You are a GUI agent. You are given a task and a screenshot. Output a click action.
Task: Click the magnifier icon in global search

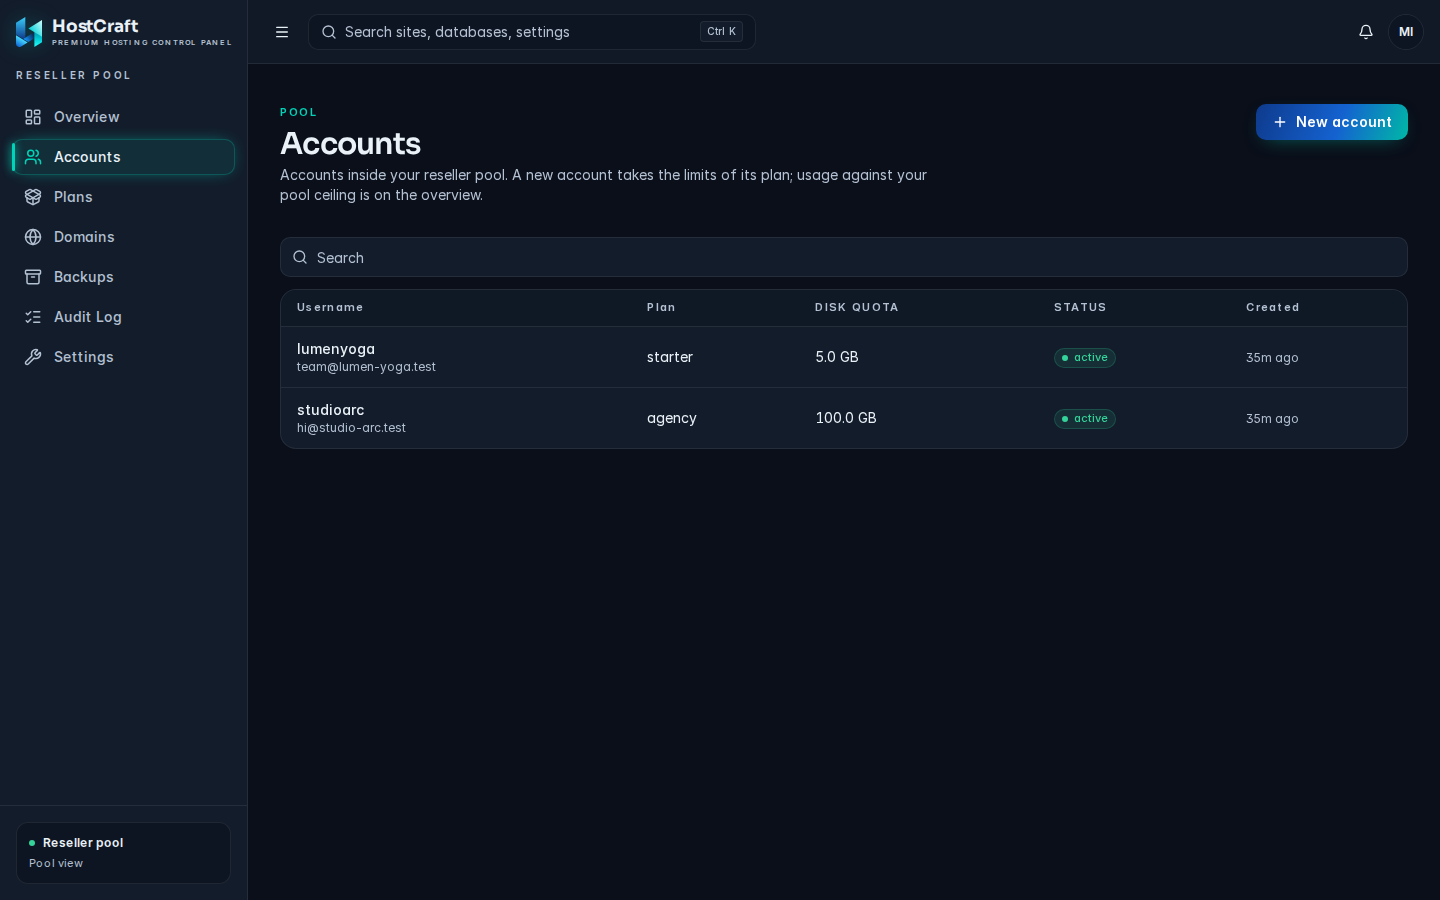328,32
